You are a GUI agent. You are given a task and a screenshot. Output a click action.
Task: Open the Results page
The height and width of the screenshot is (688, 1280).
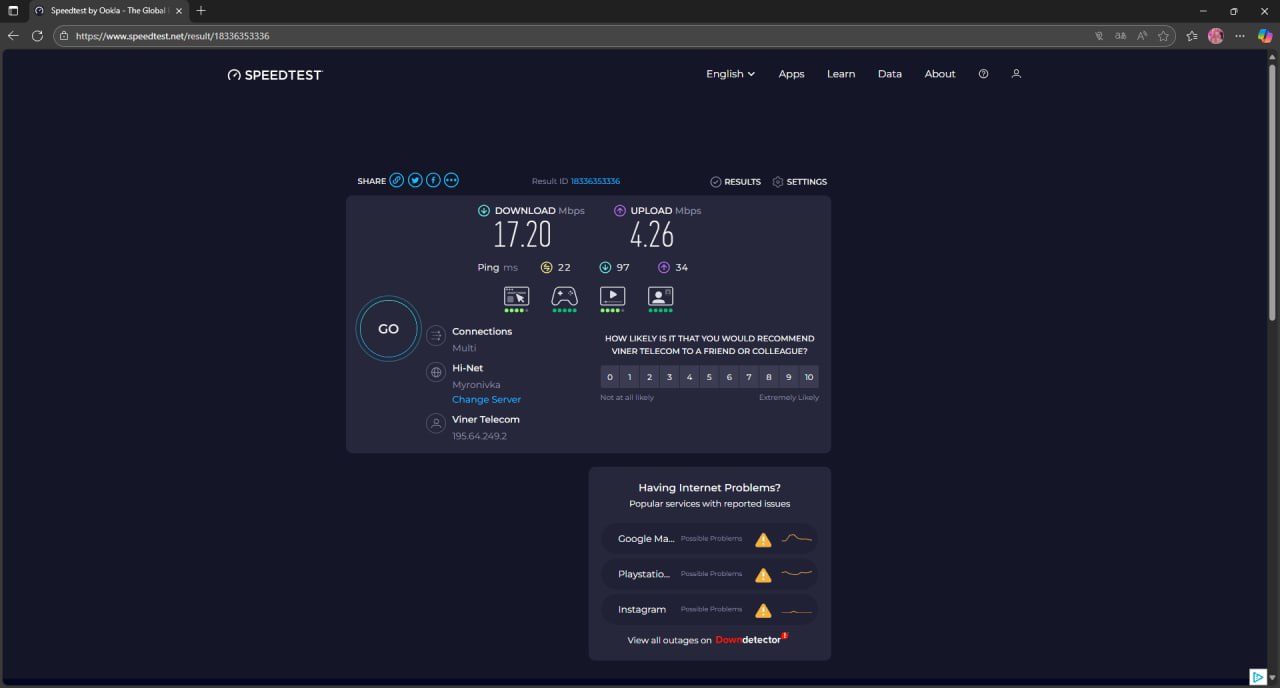click(735, 182)
